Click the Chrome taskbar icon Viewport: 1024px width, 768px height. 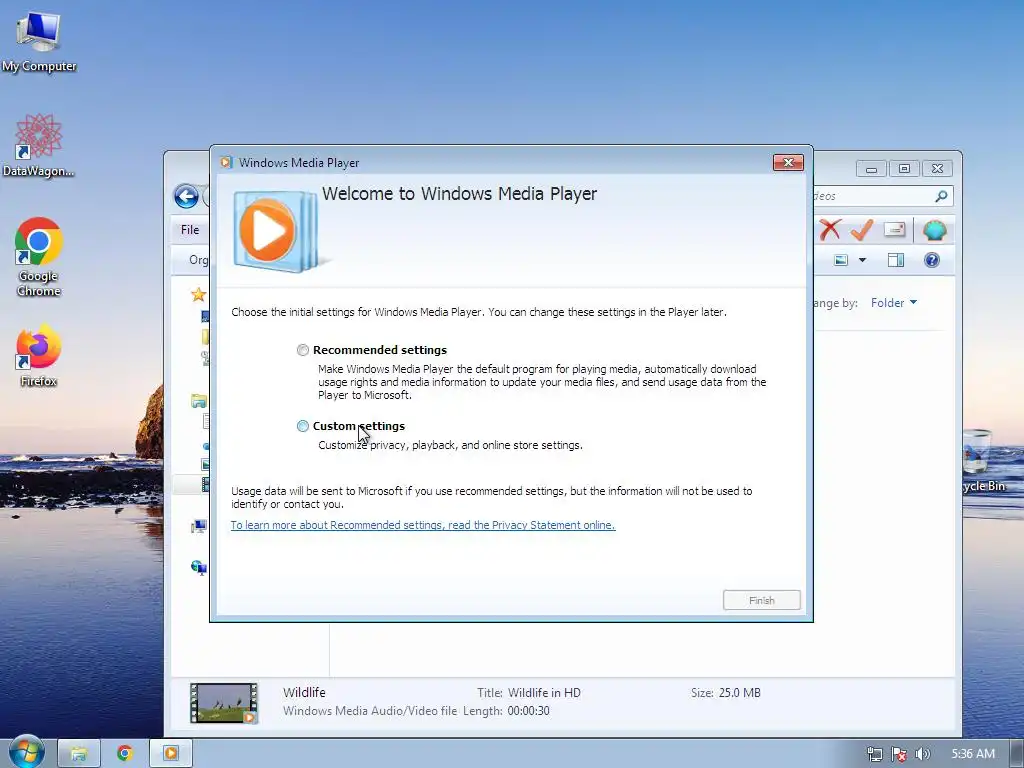[125, 753]
